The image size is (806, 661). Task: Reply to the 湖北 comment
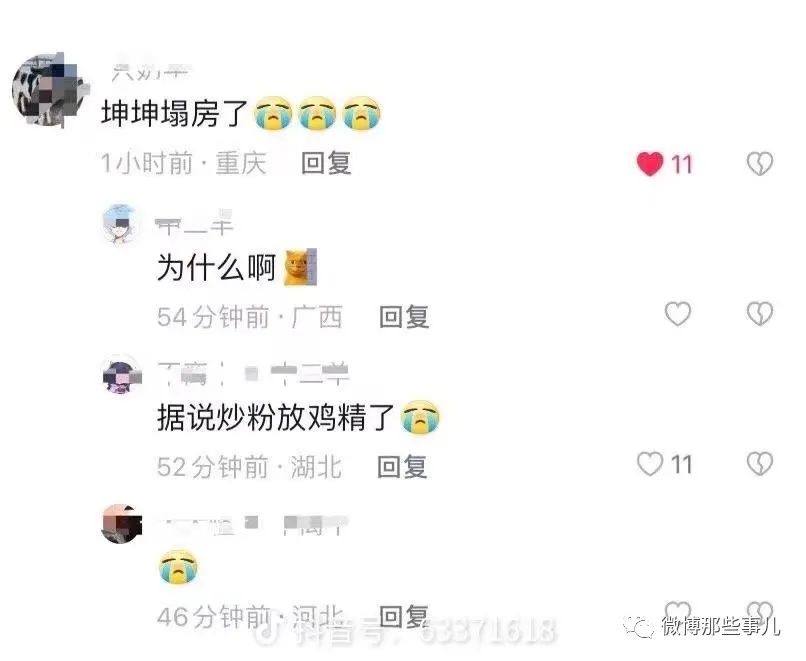[x=402, y=467]
